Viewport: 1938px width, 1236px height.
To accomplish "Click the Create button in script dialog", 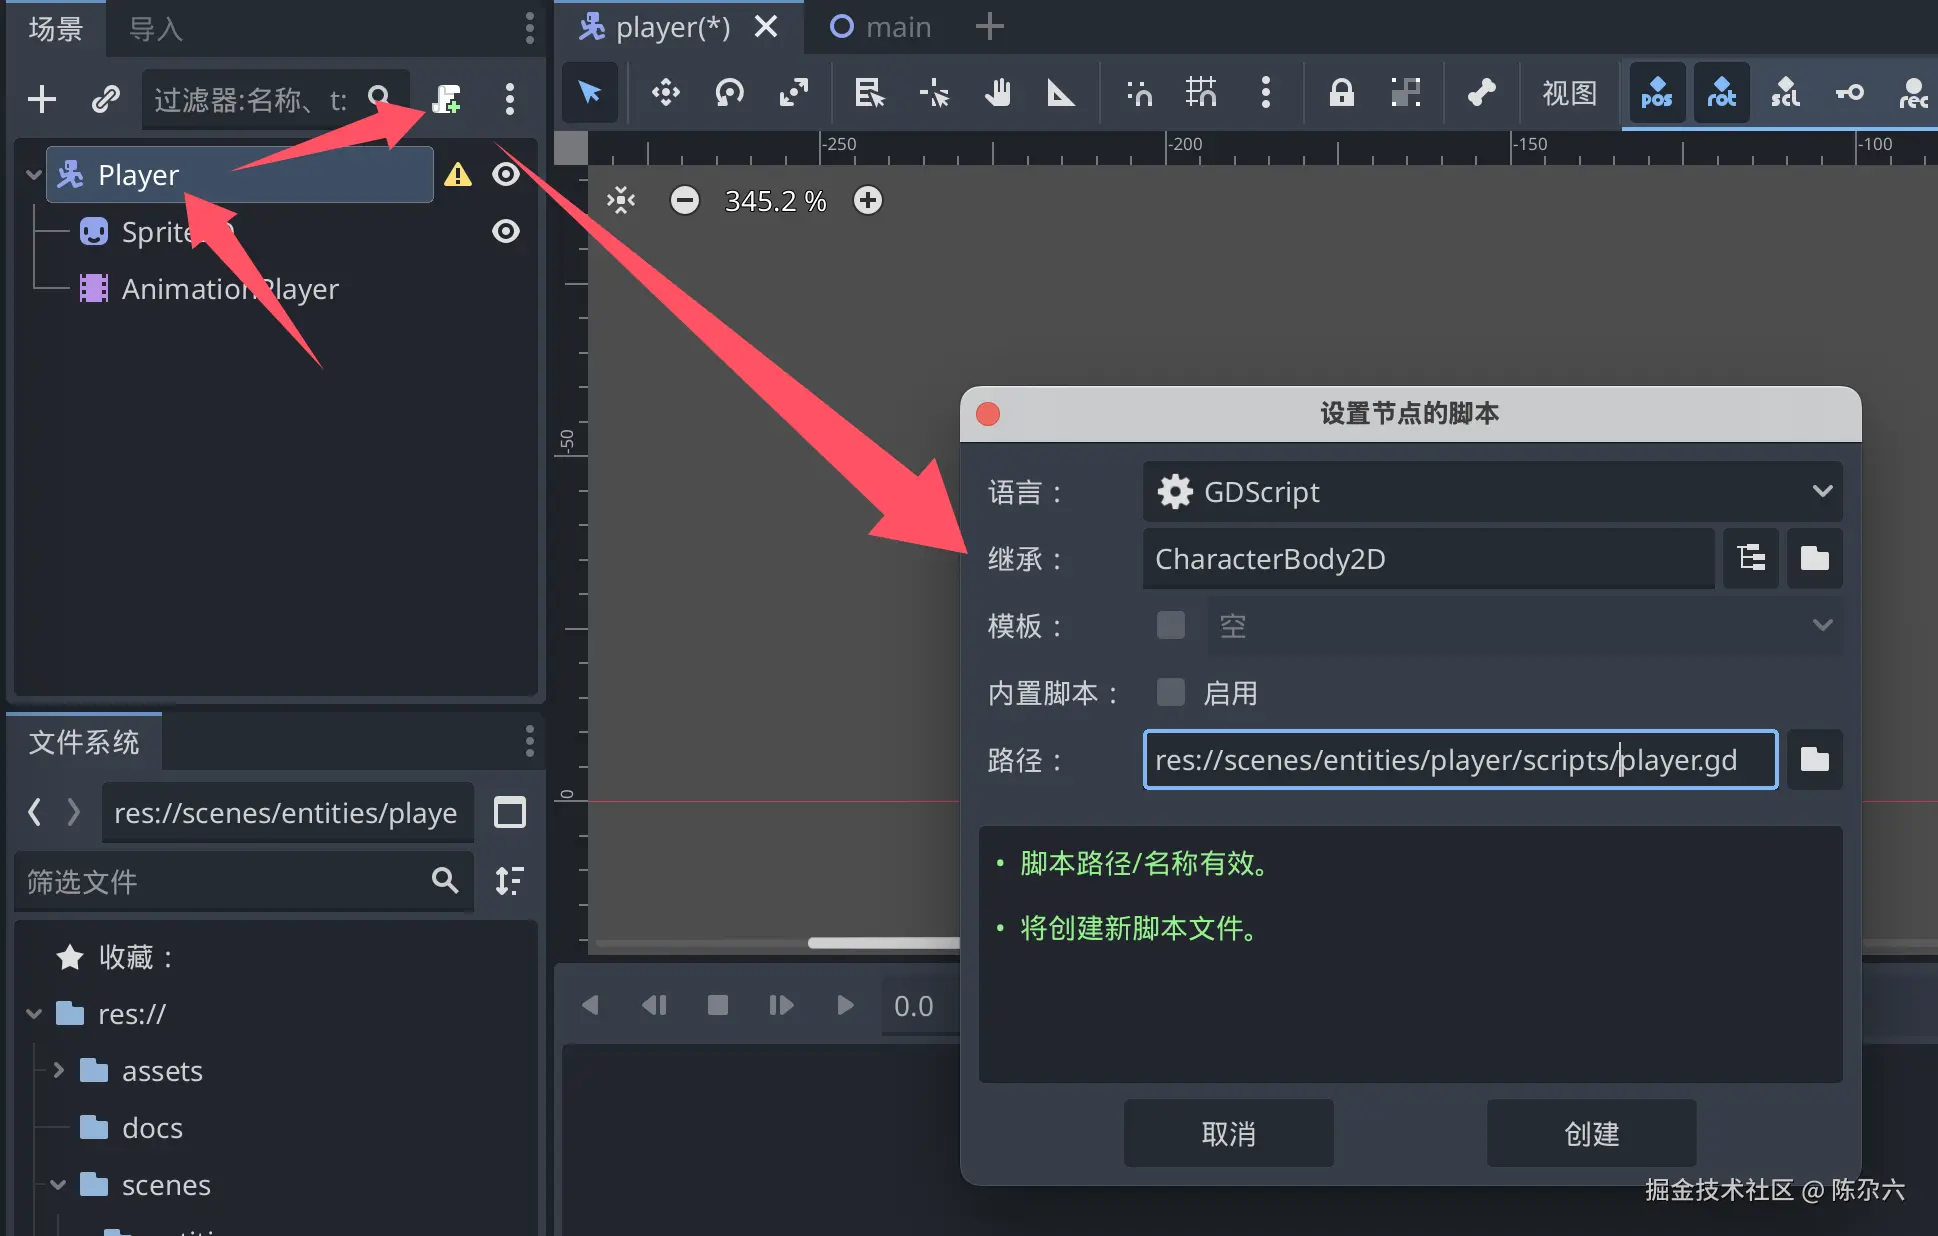I will (1590, 1133).
